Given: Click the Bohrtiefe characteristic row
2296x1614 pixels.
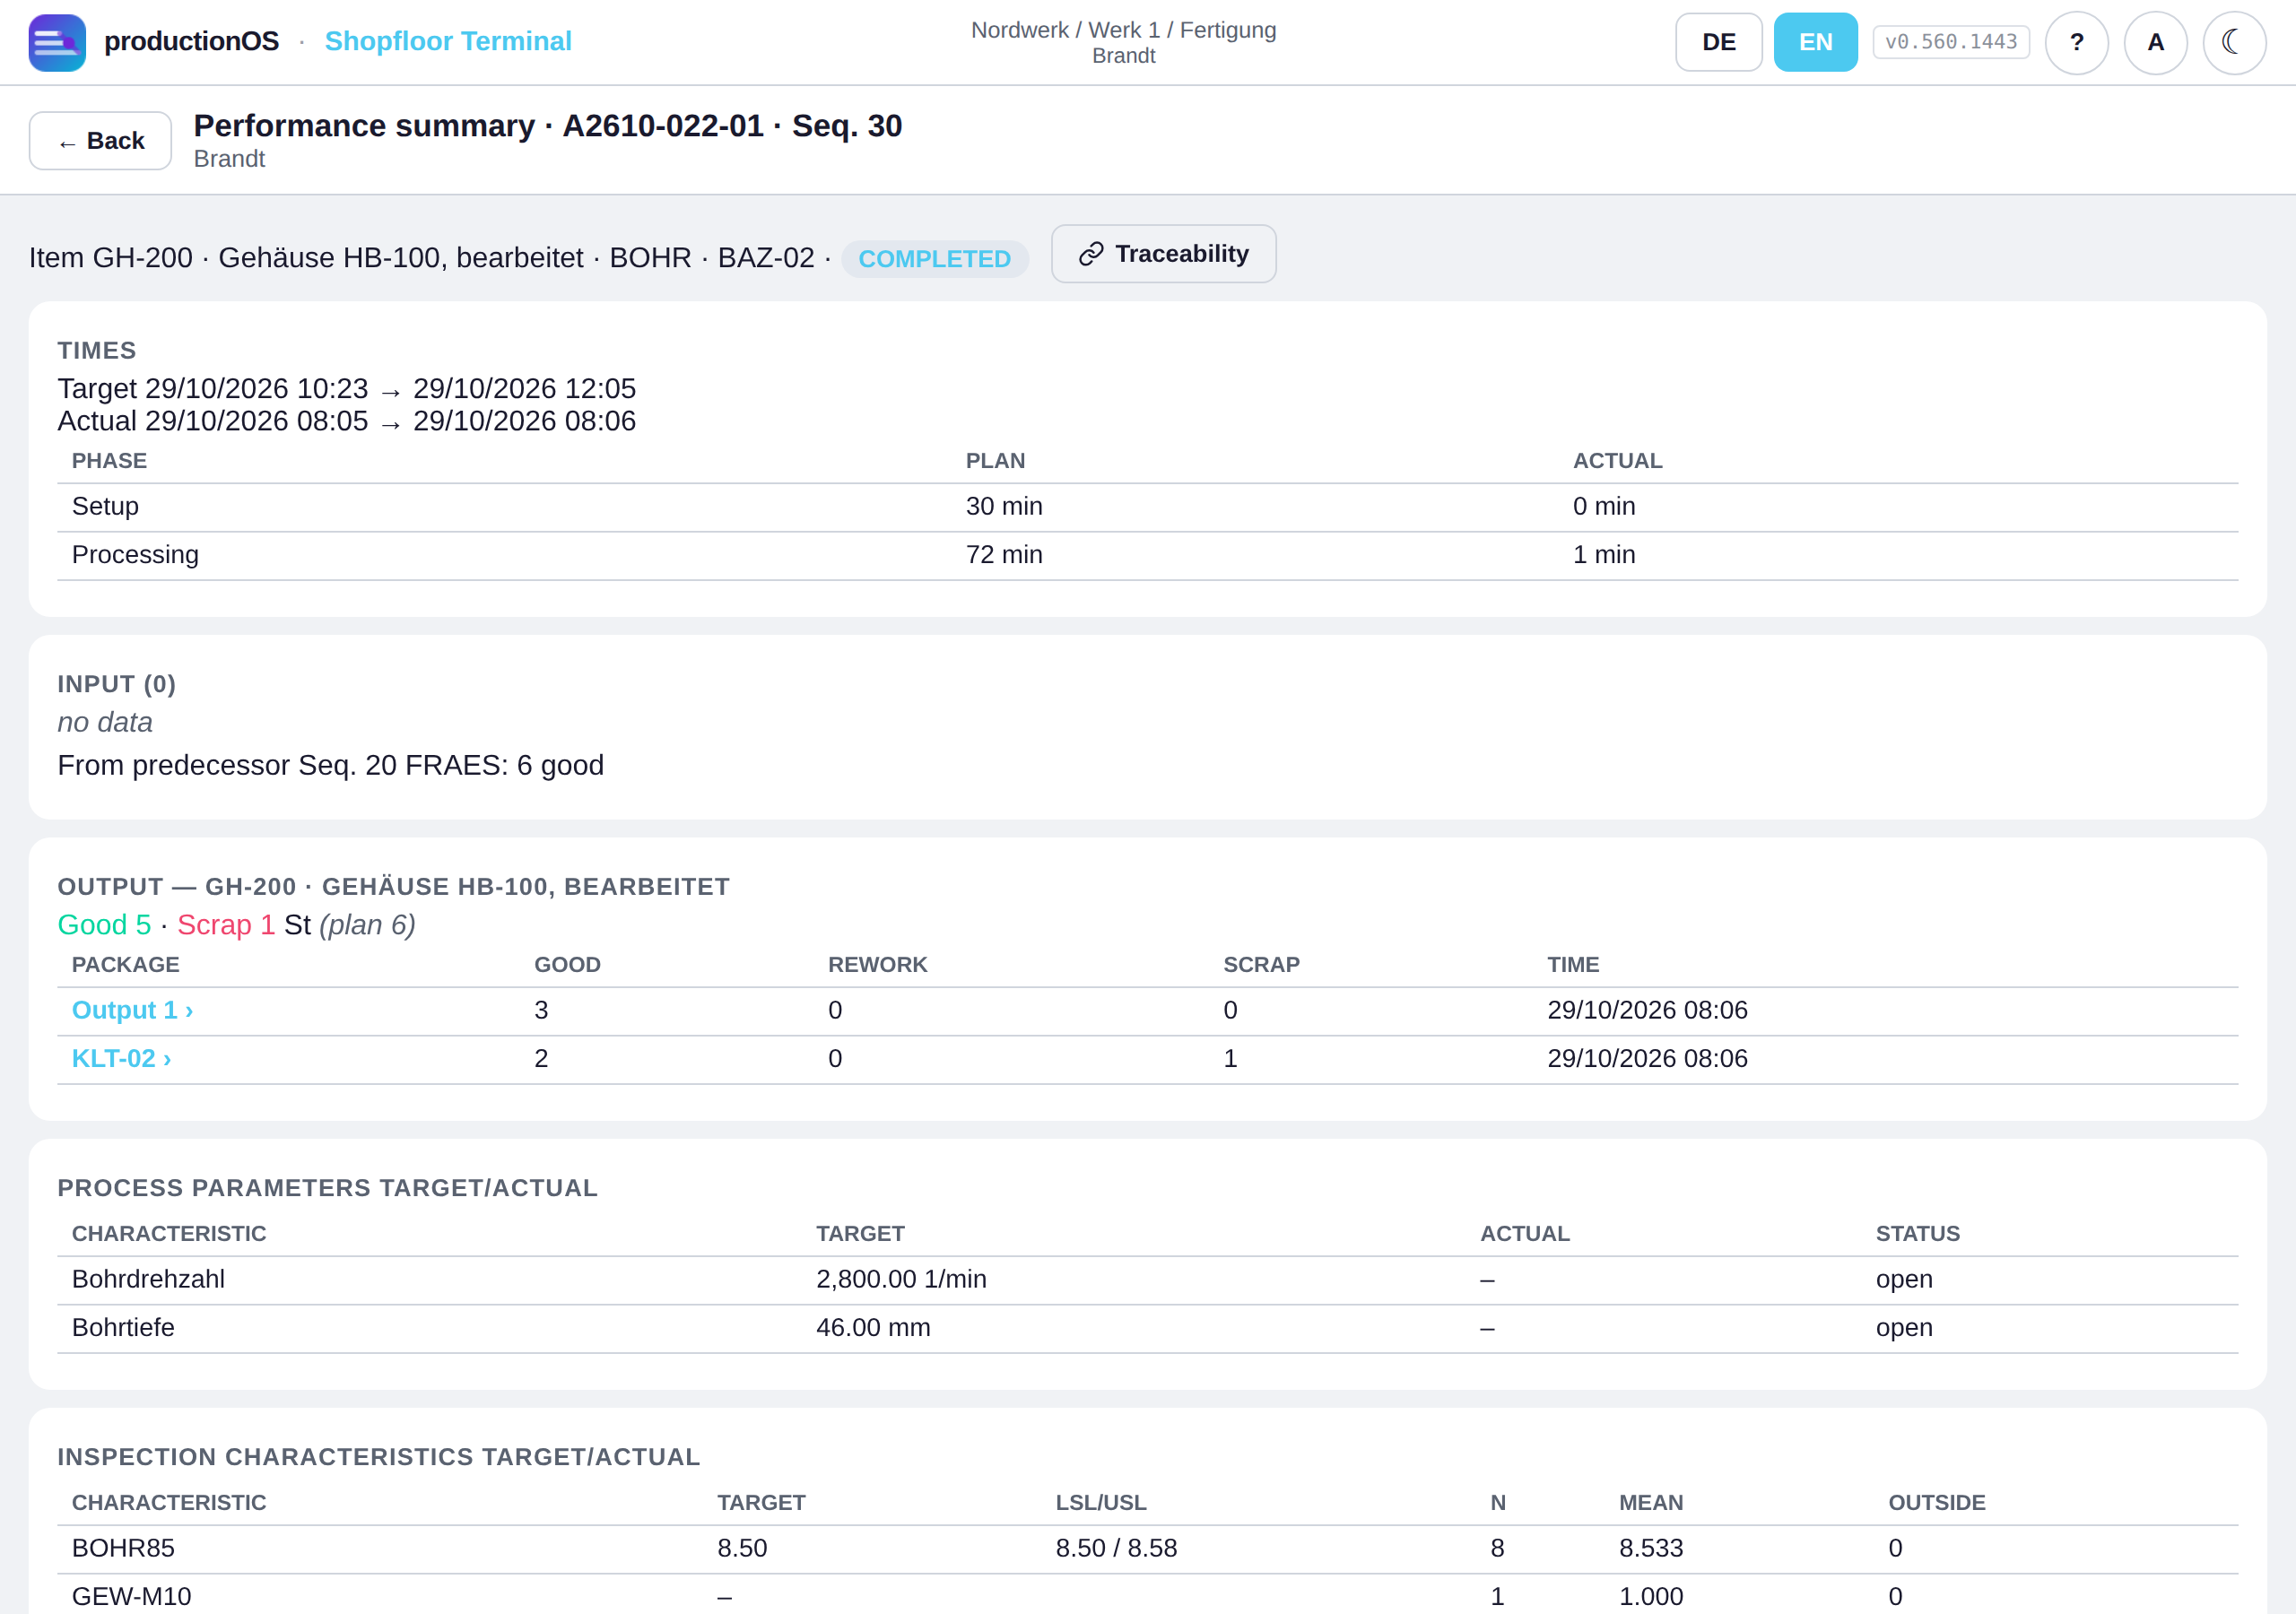Looking at the screenshot, I should click(x=1147, y=1328).
